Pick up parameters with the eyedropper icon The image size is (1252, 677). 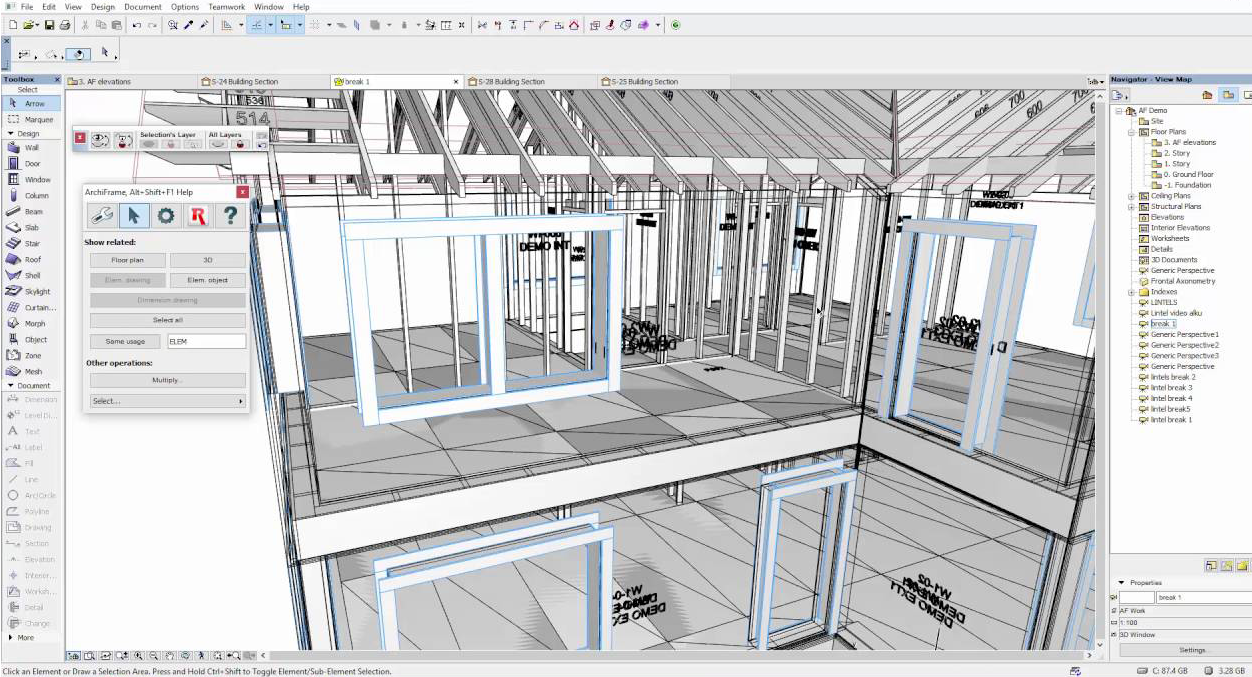coord(189,25)
